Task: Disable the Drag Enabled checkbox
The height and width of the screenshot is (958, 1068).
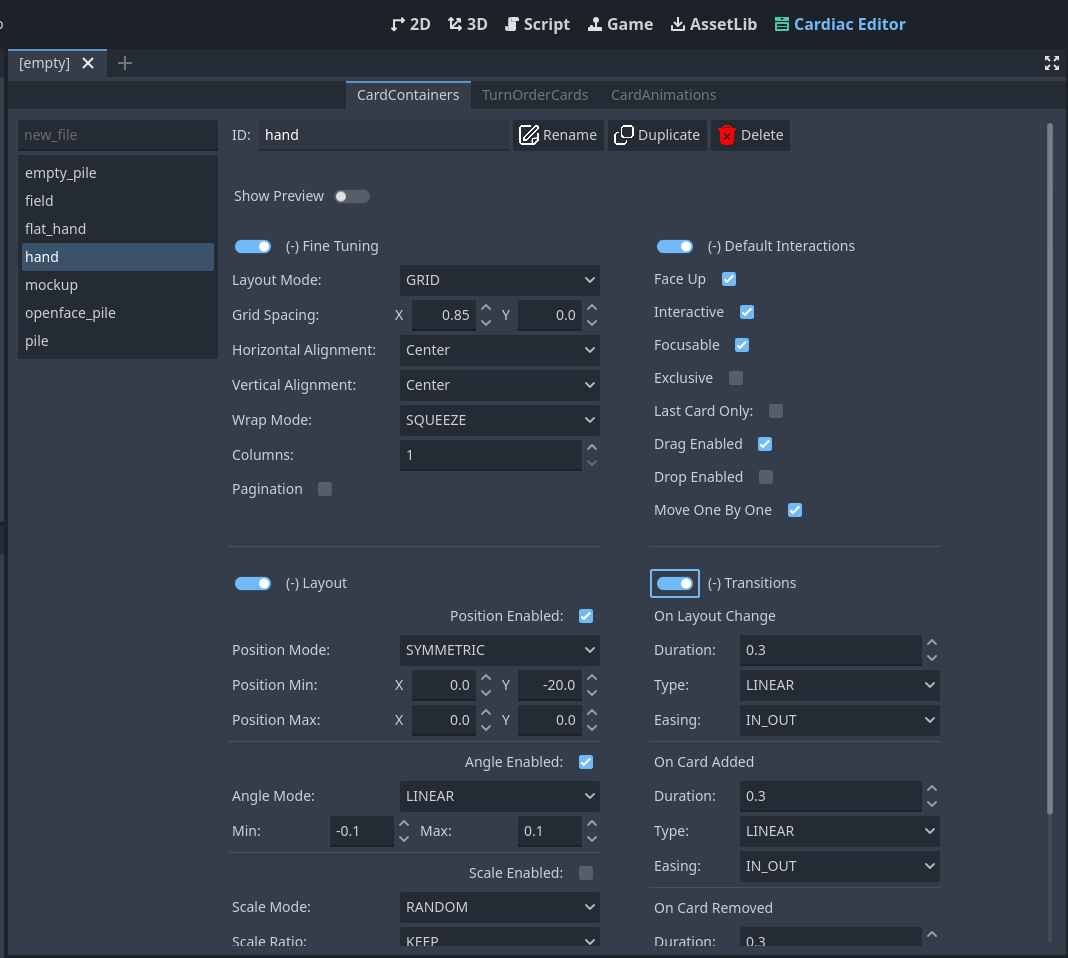Action: click(x=765, y=444)
